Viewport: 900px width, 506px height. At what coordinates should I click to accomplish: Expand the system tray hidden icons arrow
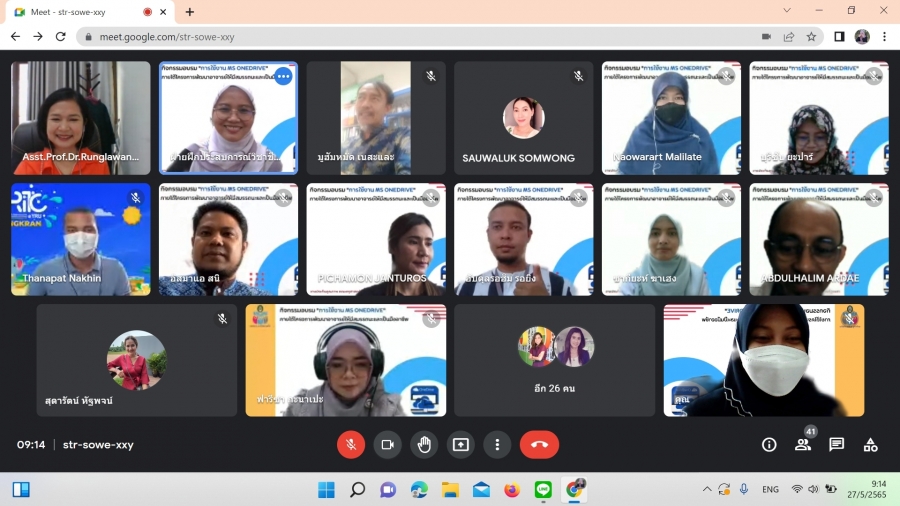pyautogui.click(x=707, y=490)
